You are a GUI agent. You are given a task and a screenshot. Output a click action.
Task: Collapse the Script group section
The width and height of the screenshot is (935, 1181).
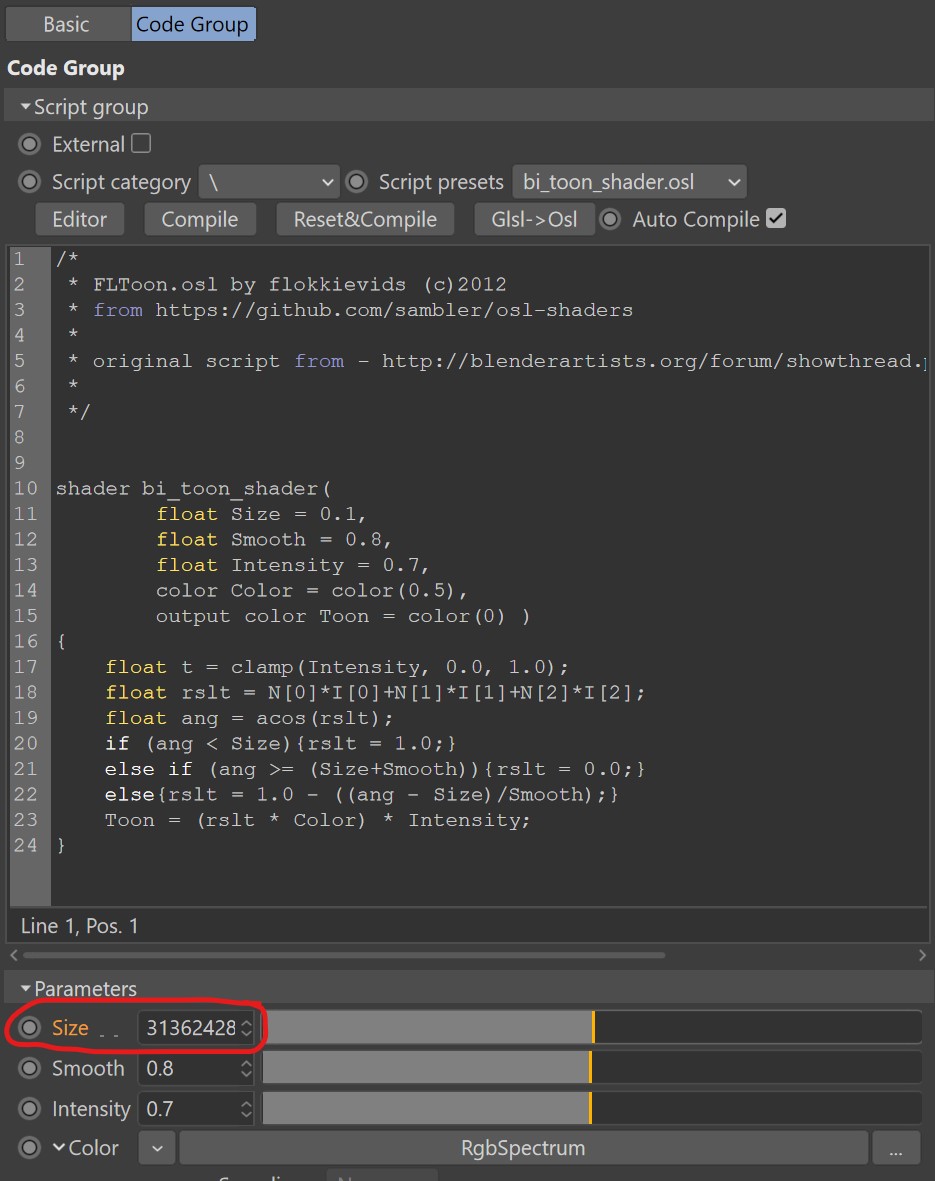pos(26,107)
